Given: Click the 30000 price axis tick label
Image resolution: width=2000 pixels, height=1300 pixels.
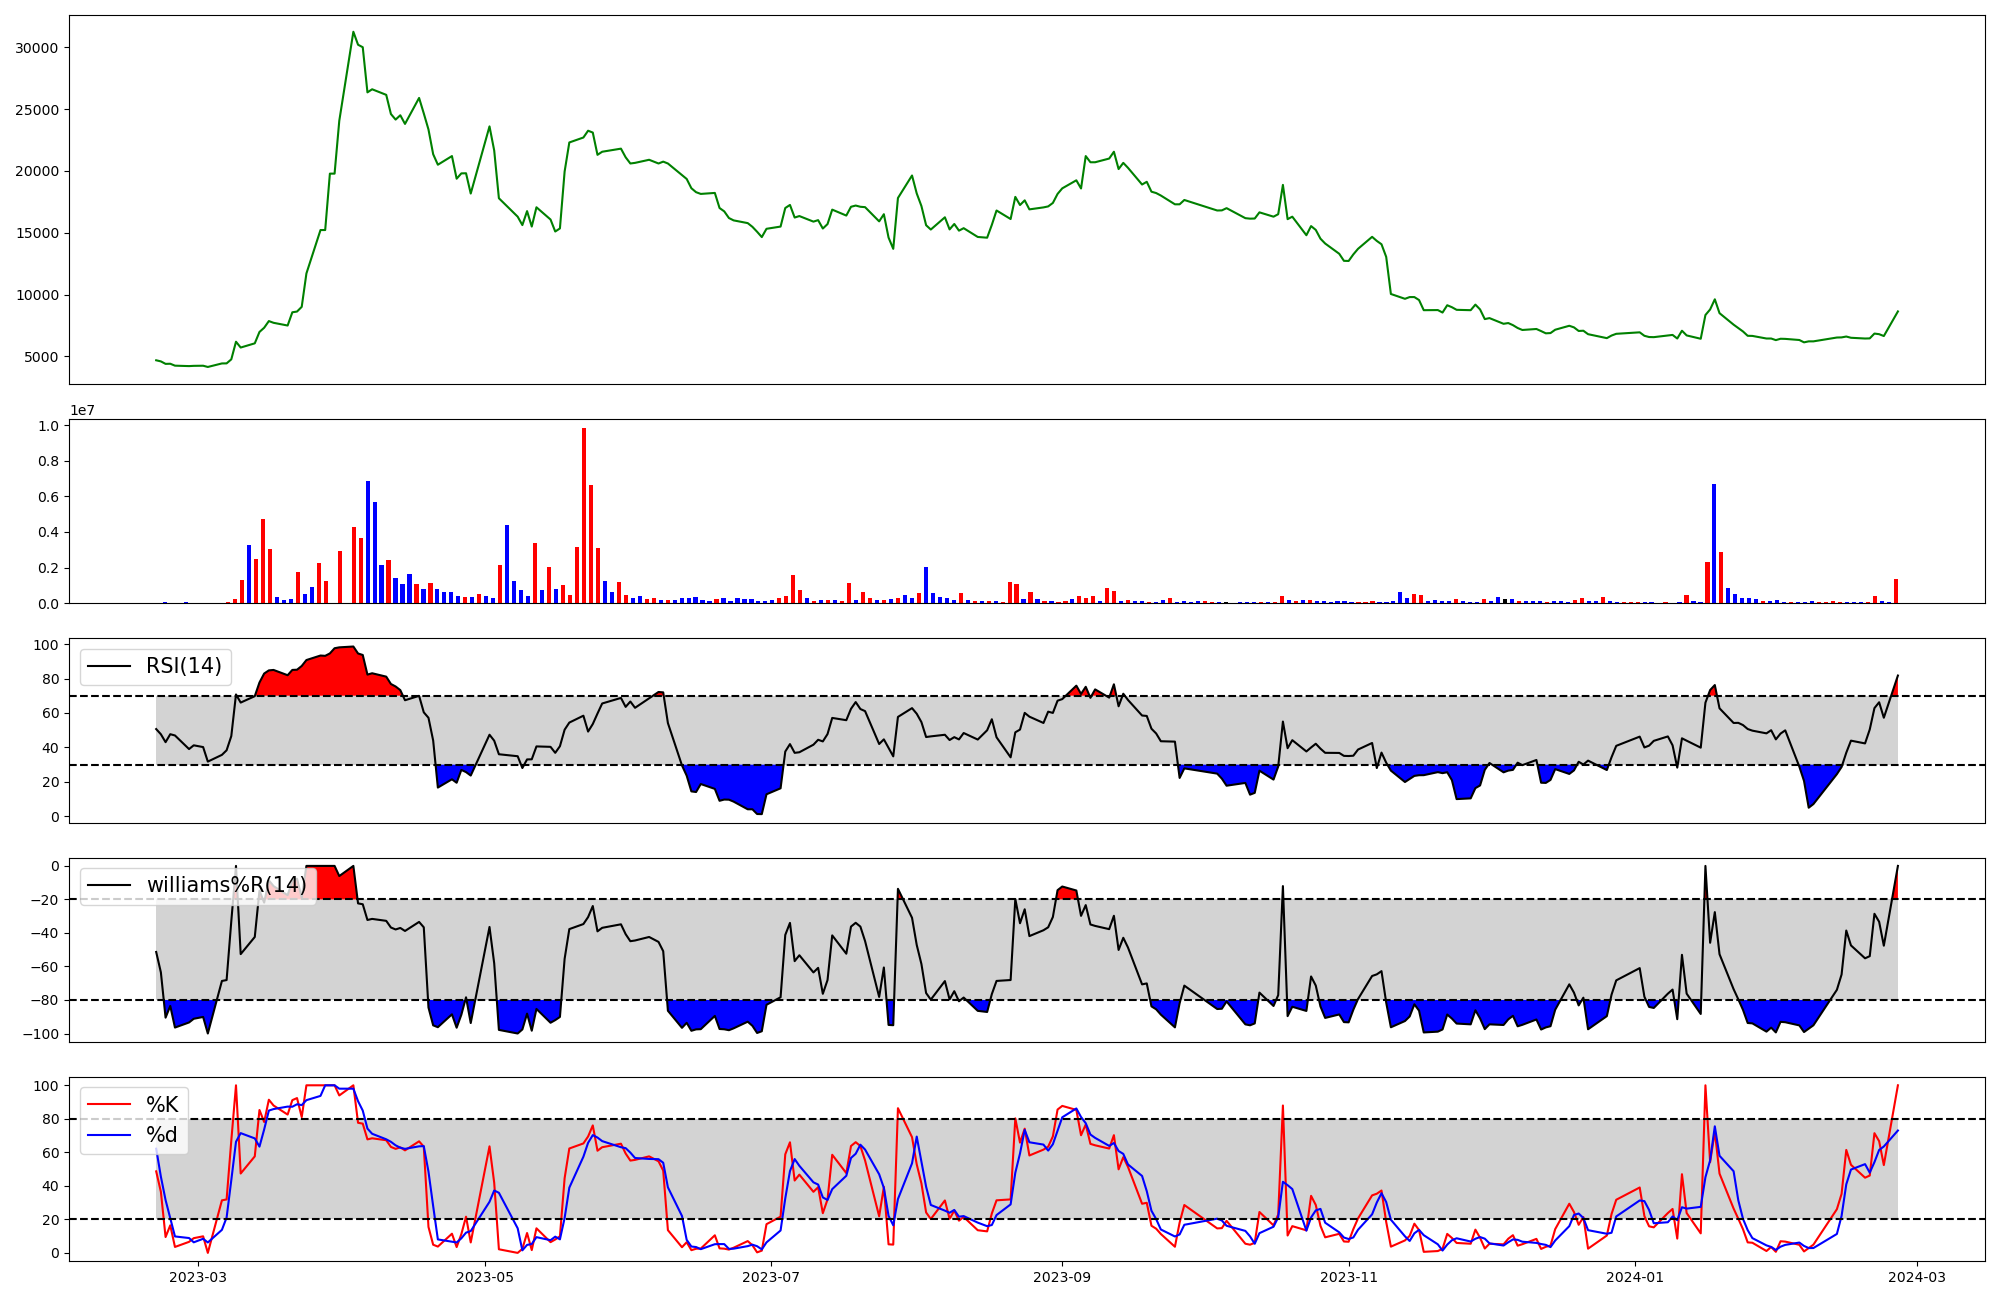Looking at the screenshot, I should coord(36,48).
